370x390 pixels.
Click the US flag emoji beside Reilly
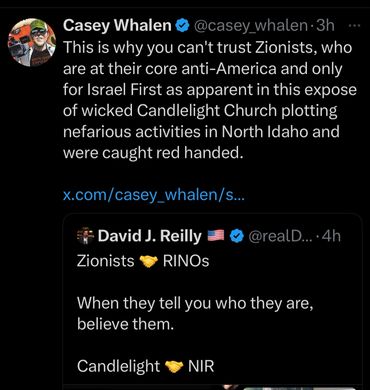(216, 236)
